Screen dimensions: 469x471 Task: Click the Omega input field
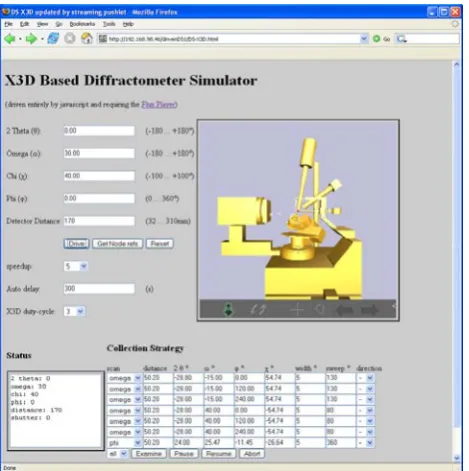pos(99,153)
